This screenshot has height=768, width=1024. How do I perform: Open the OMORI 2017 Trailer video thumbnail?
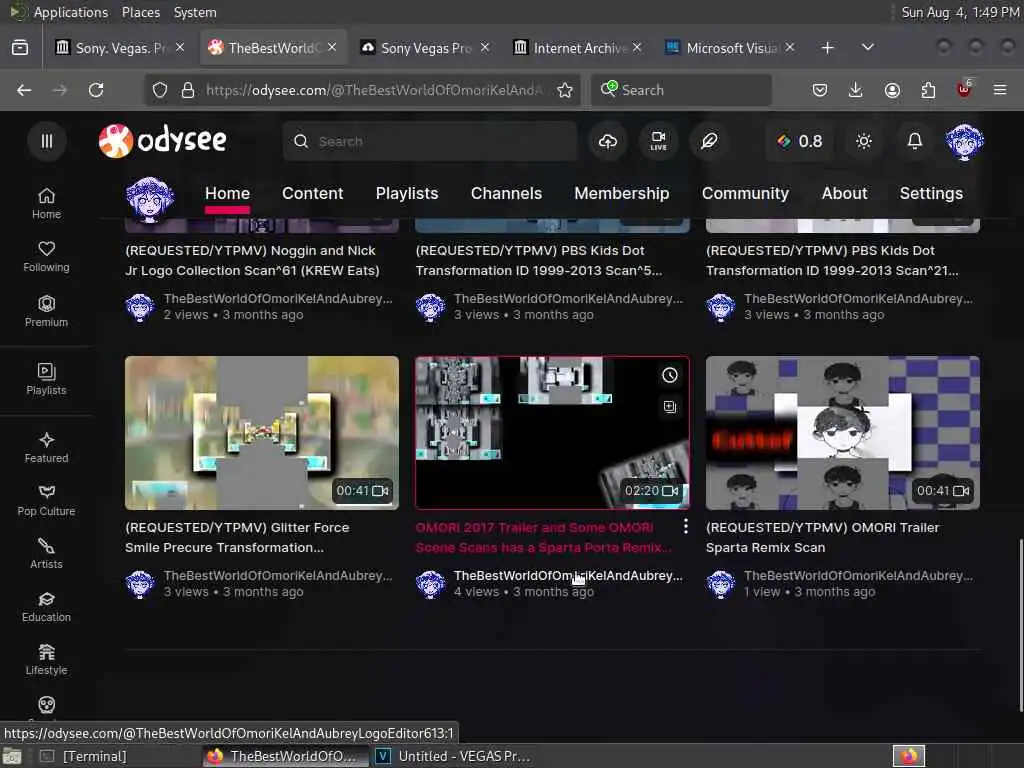tap(552, 432)
